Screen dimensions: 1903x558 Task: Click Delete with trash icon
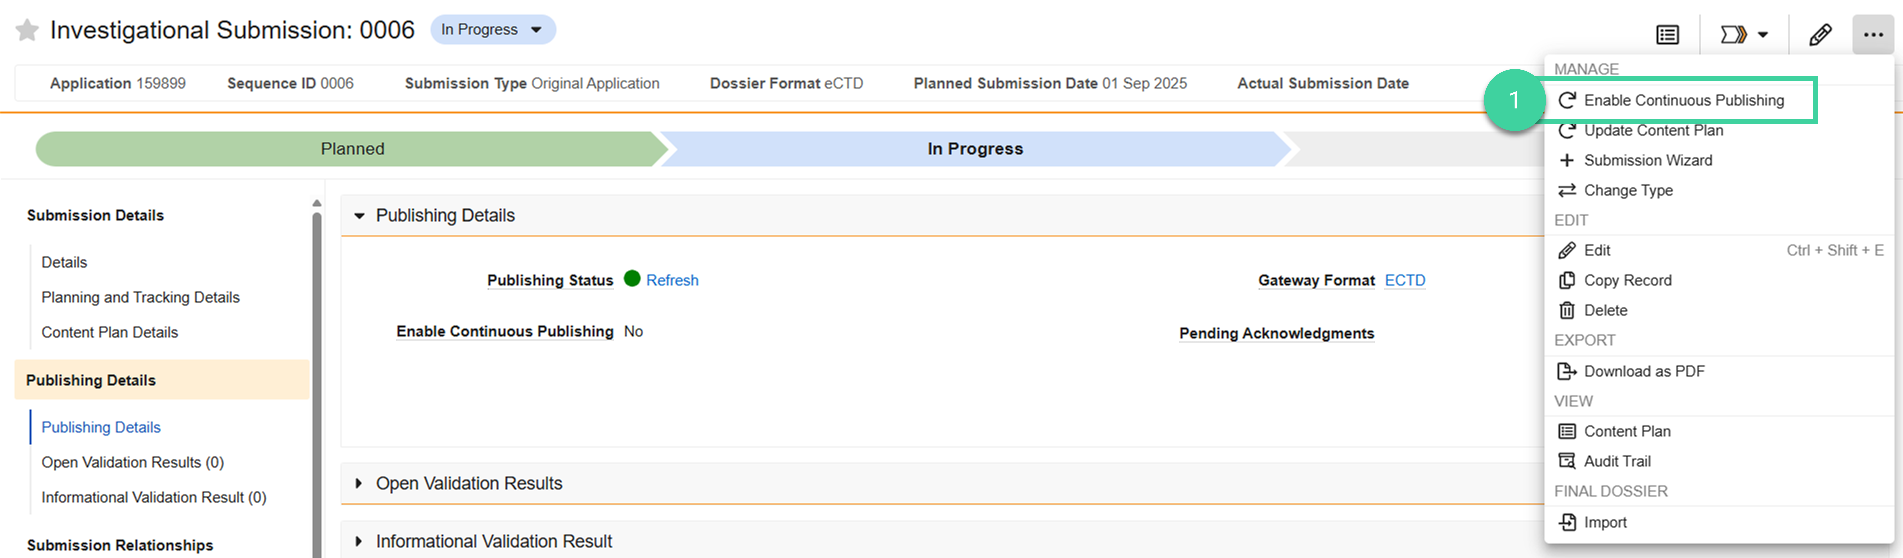(1605, 310)
